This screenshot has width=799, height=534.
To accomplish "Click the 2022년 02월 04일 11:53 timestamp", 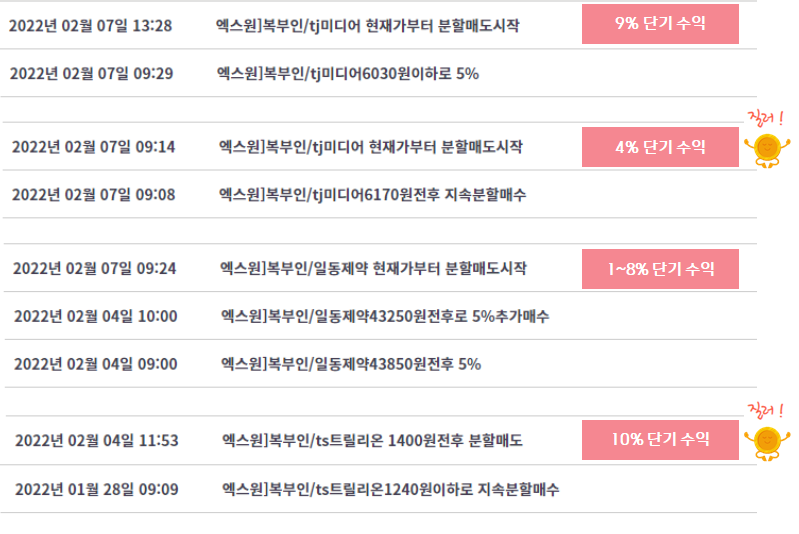I will click(x=97, y=440).
